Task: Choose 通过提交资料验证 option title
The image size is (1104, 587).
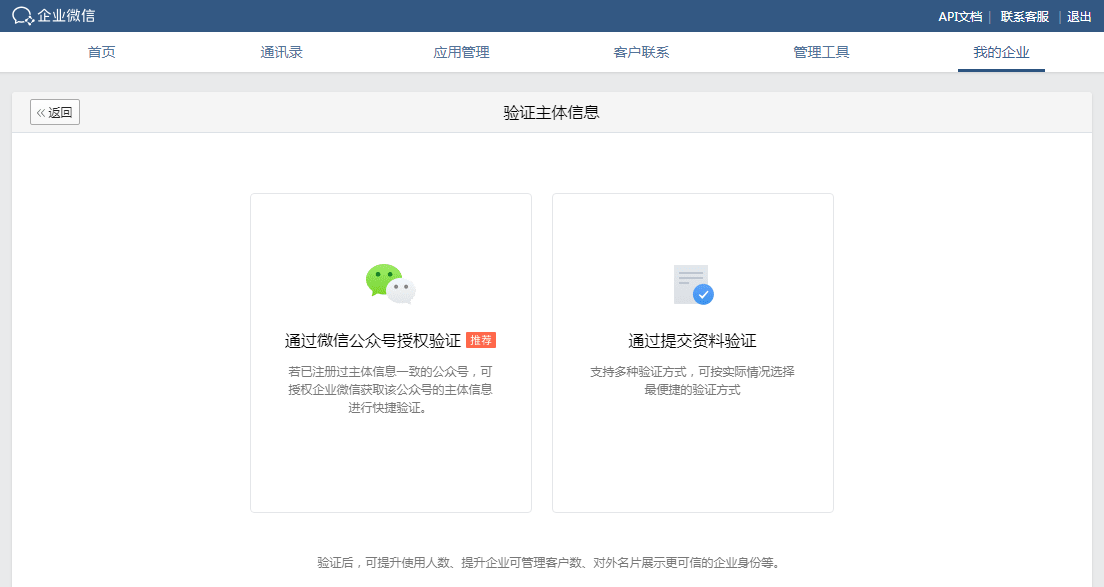Action: (x=692, y=341)
